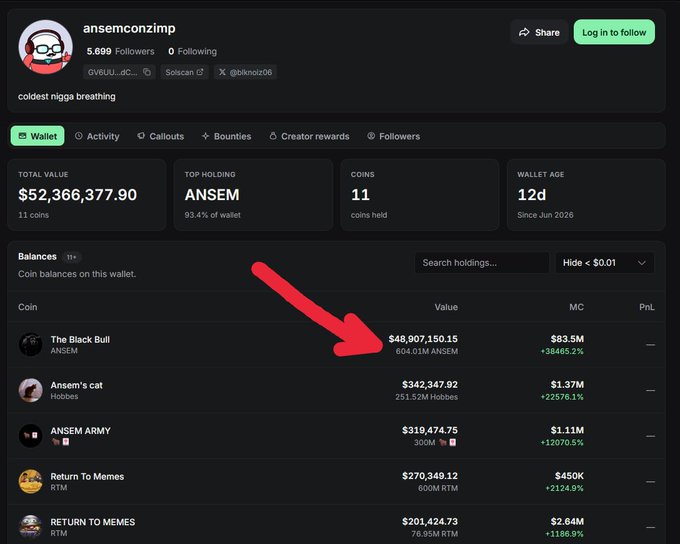Click The Black Bull coin icon
The height and width of the screenshot is (544, 680).
click(x=30, y=344)
